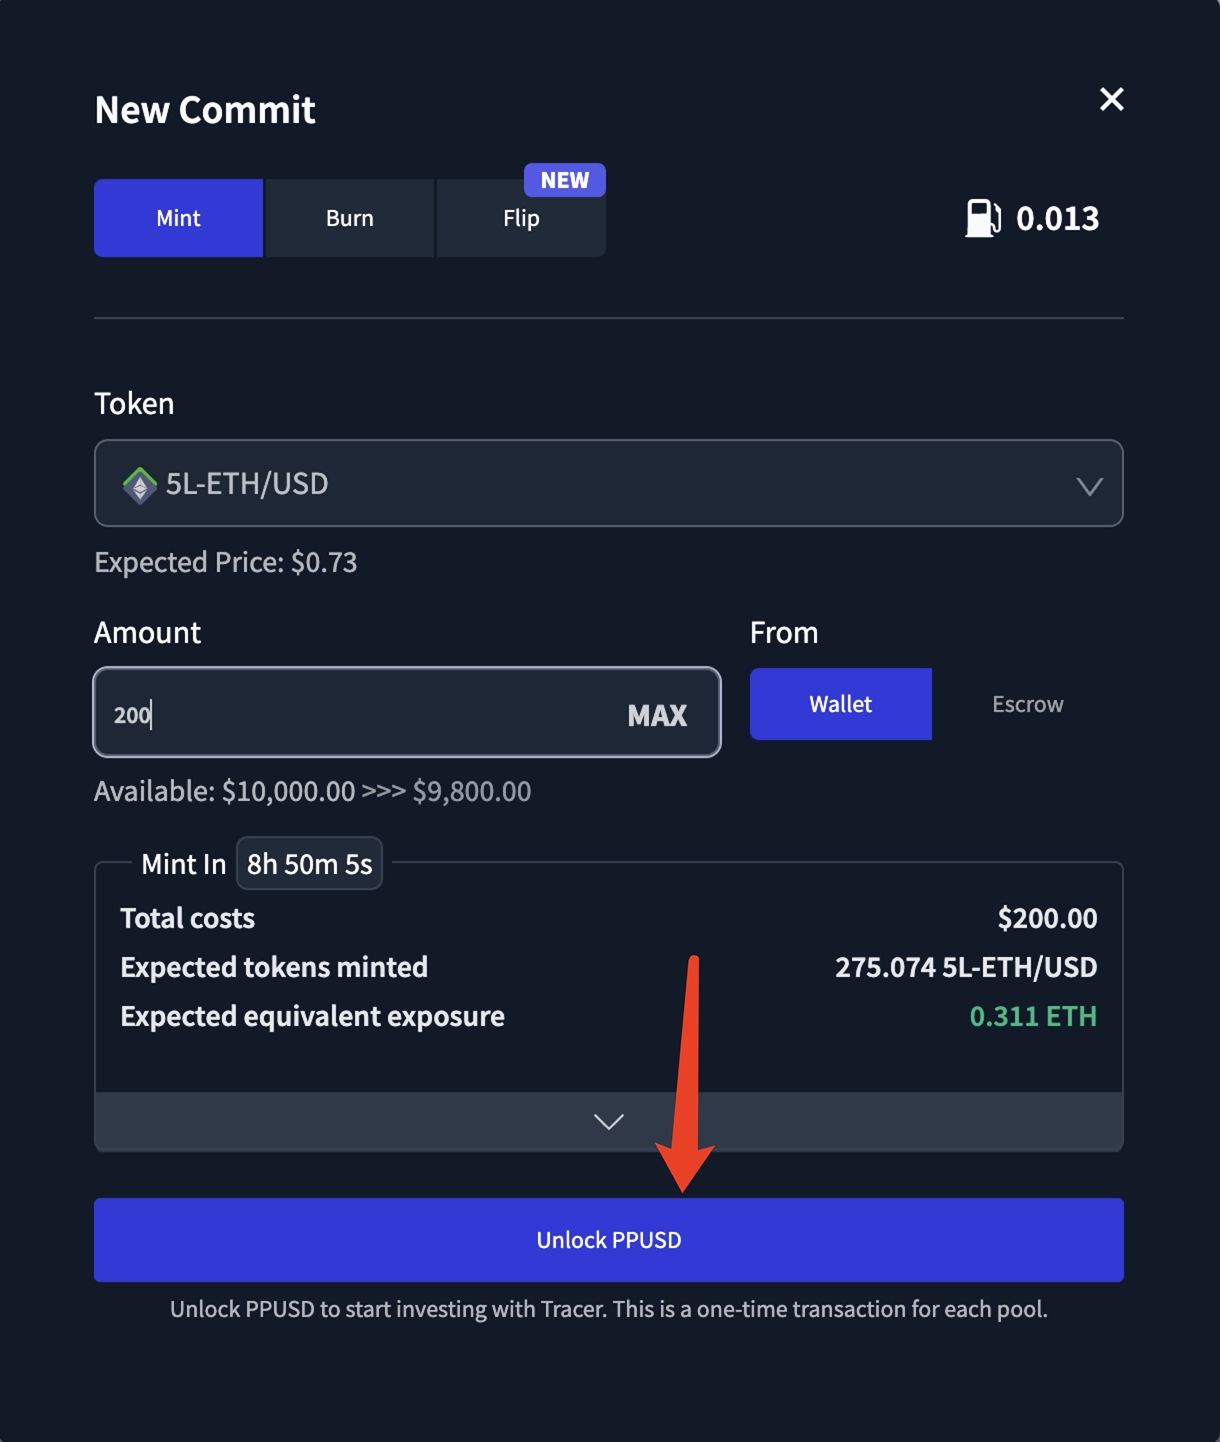1220x1442 pixels.
Task: Click the Expected equivalent exposure ETH value
Action: point(1033,1016)
